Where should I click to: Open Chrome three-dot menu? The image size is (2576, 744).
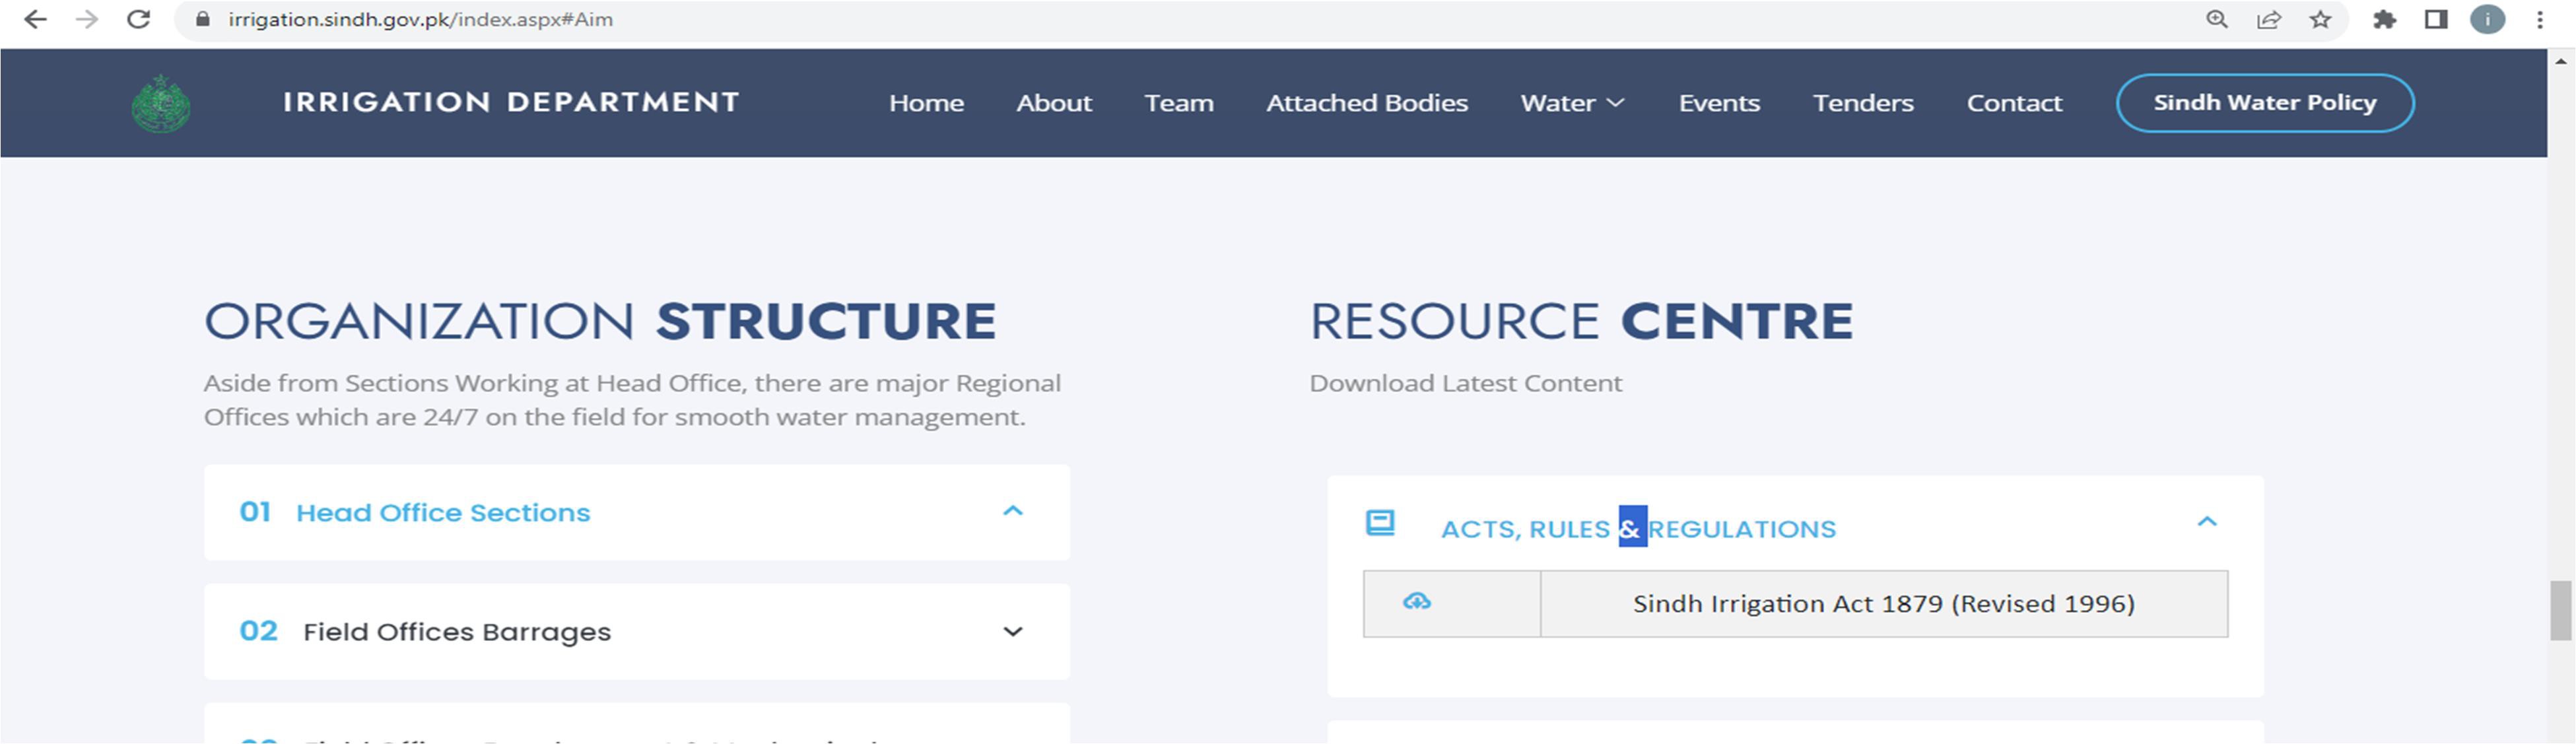2539,20
